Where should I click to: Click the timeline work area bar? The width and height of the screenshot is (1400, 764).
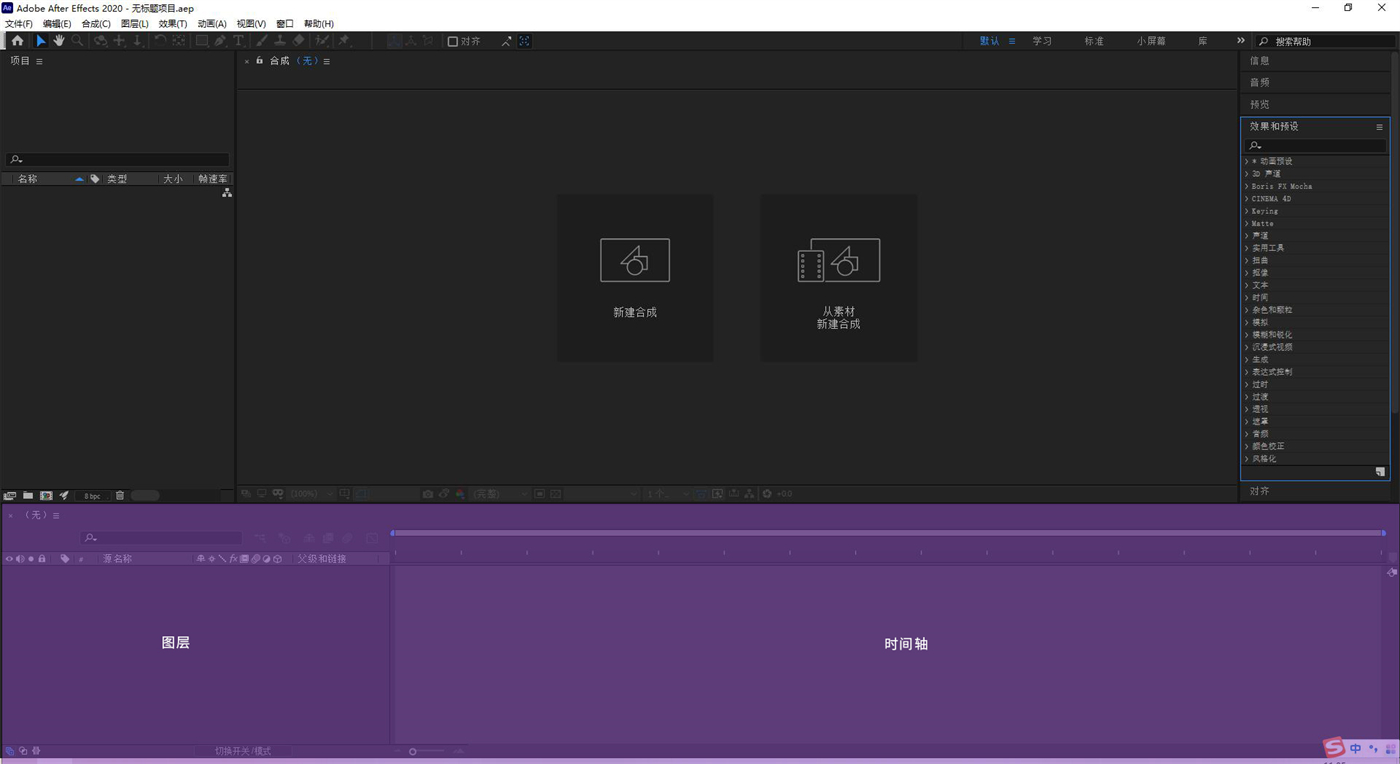pos(888,533)
